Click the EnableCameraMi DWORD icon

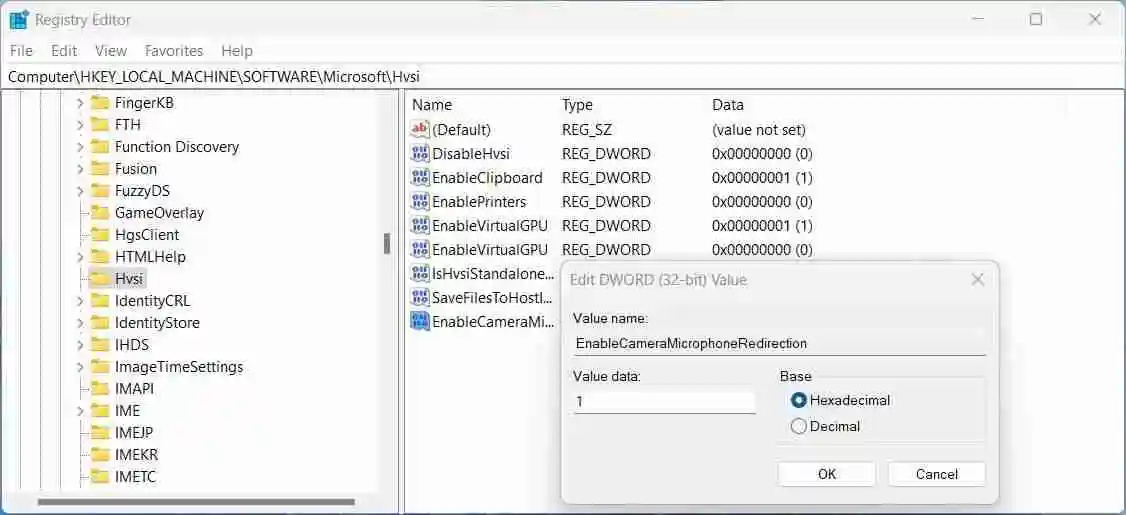pyautogui.click(x=419, y=322)
